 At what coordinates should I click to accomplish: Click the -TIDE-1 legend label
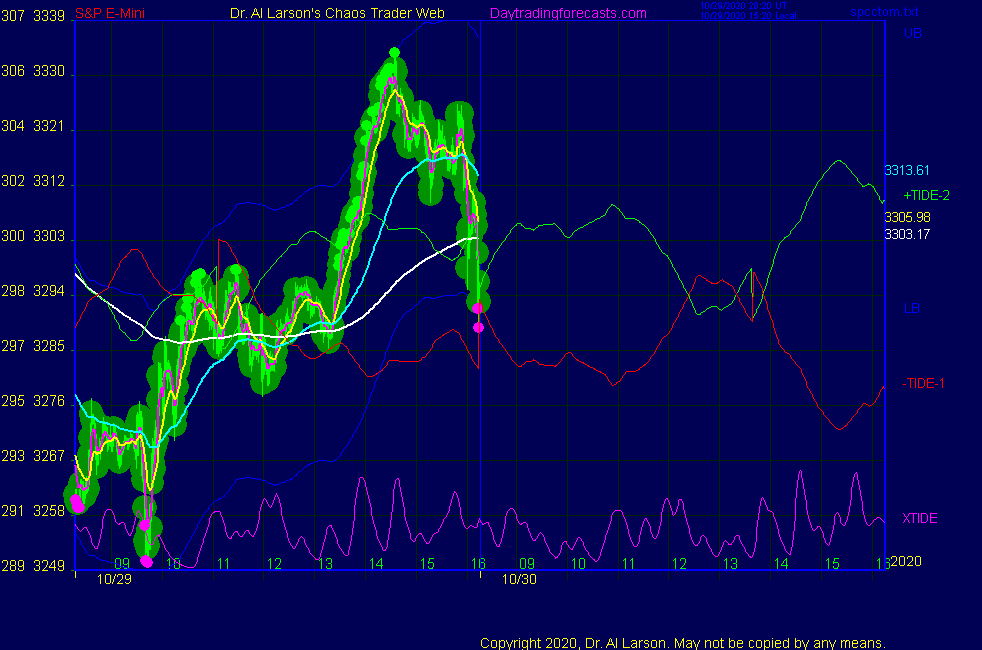tap(923, 383)
